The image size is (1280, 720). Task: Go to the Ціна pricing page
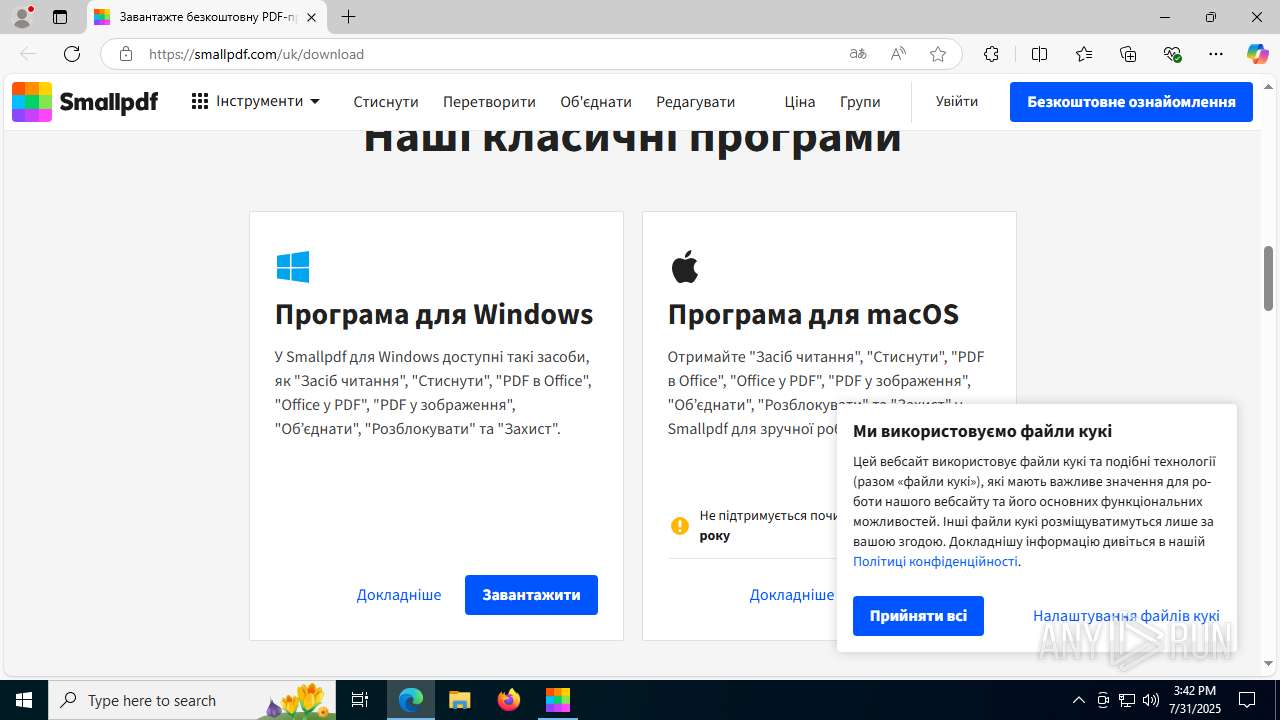point(800,102)
